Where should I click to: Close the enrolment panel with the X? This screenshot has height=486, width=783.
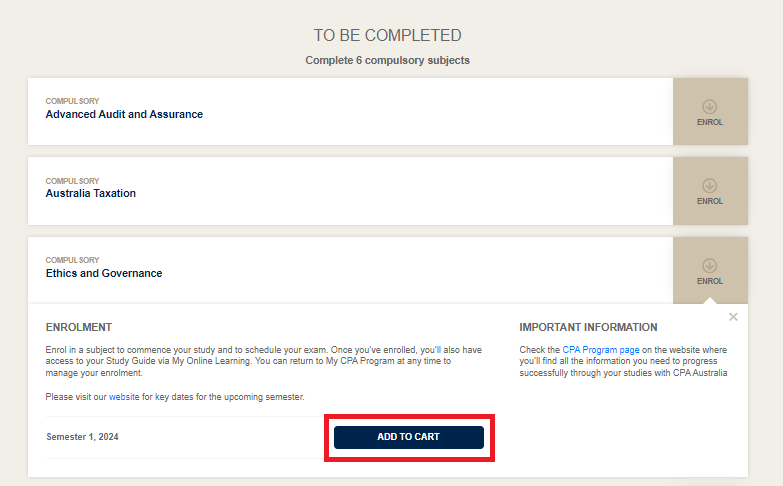[x=733, y=317]
